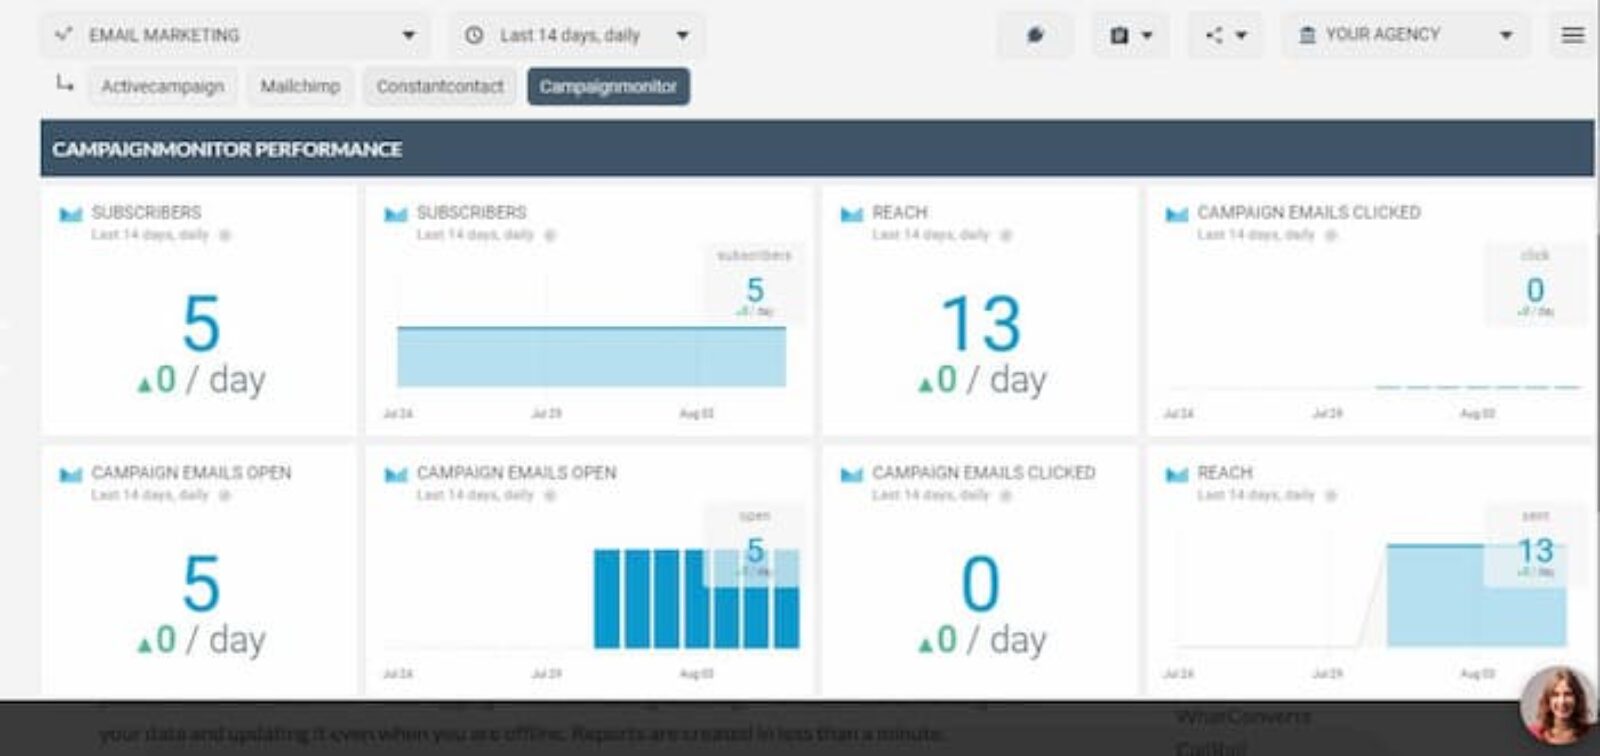The height and width of the screenshot is (756, 1600).
Task: Click the Subscribers chart widget title
Action: (x=471, y=212)
